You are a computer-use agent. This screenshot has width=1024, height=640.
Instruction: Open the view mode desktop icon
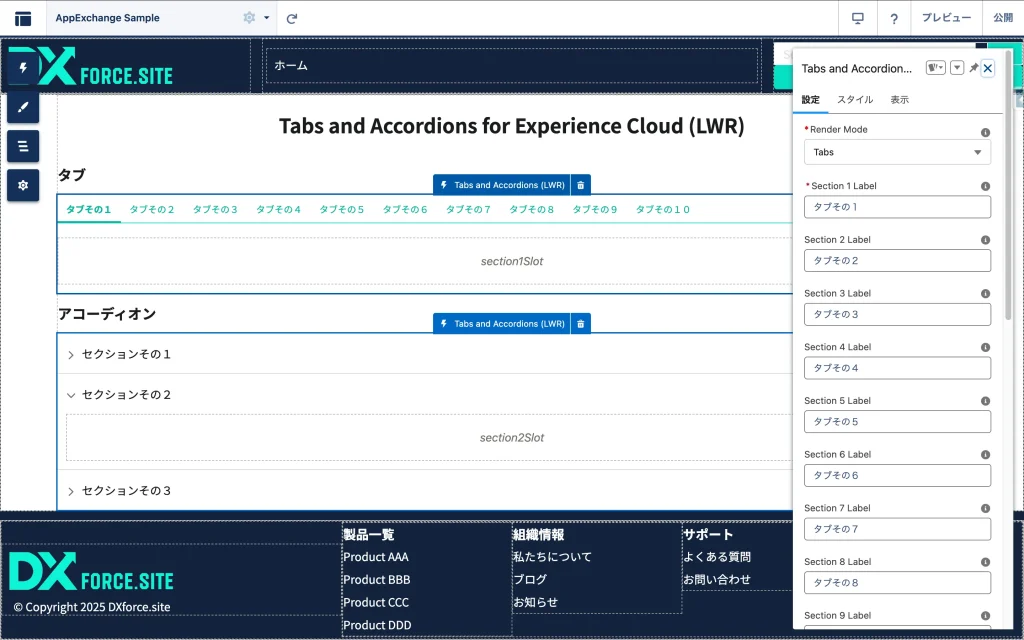pyautogui.click(x=857, y=18)
